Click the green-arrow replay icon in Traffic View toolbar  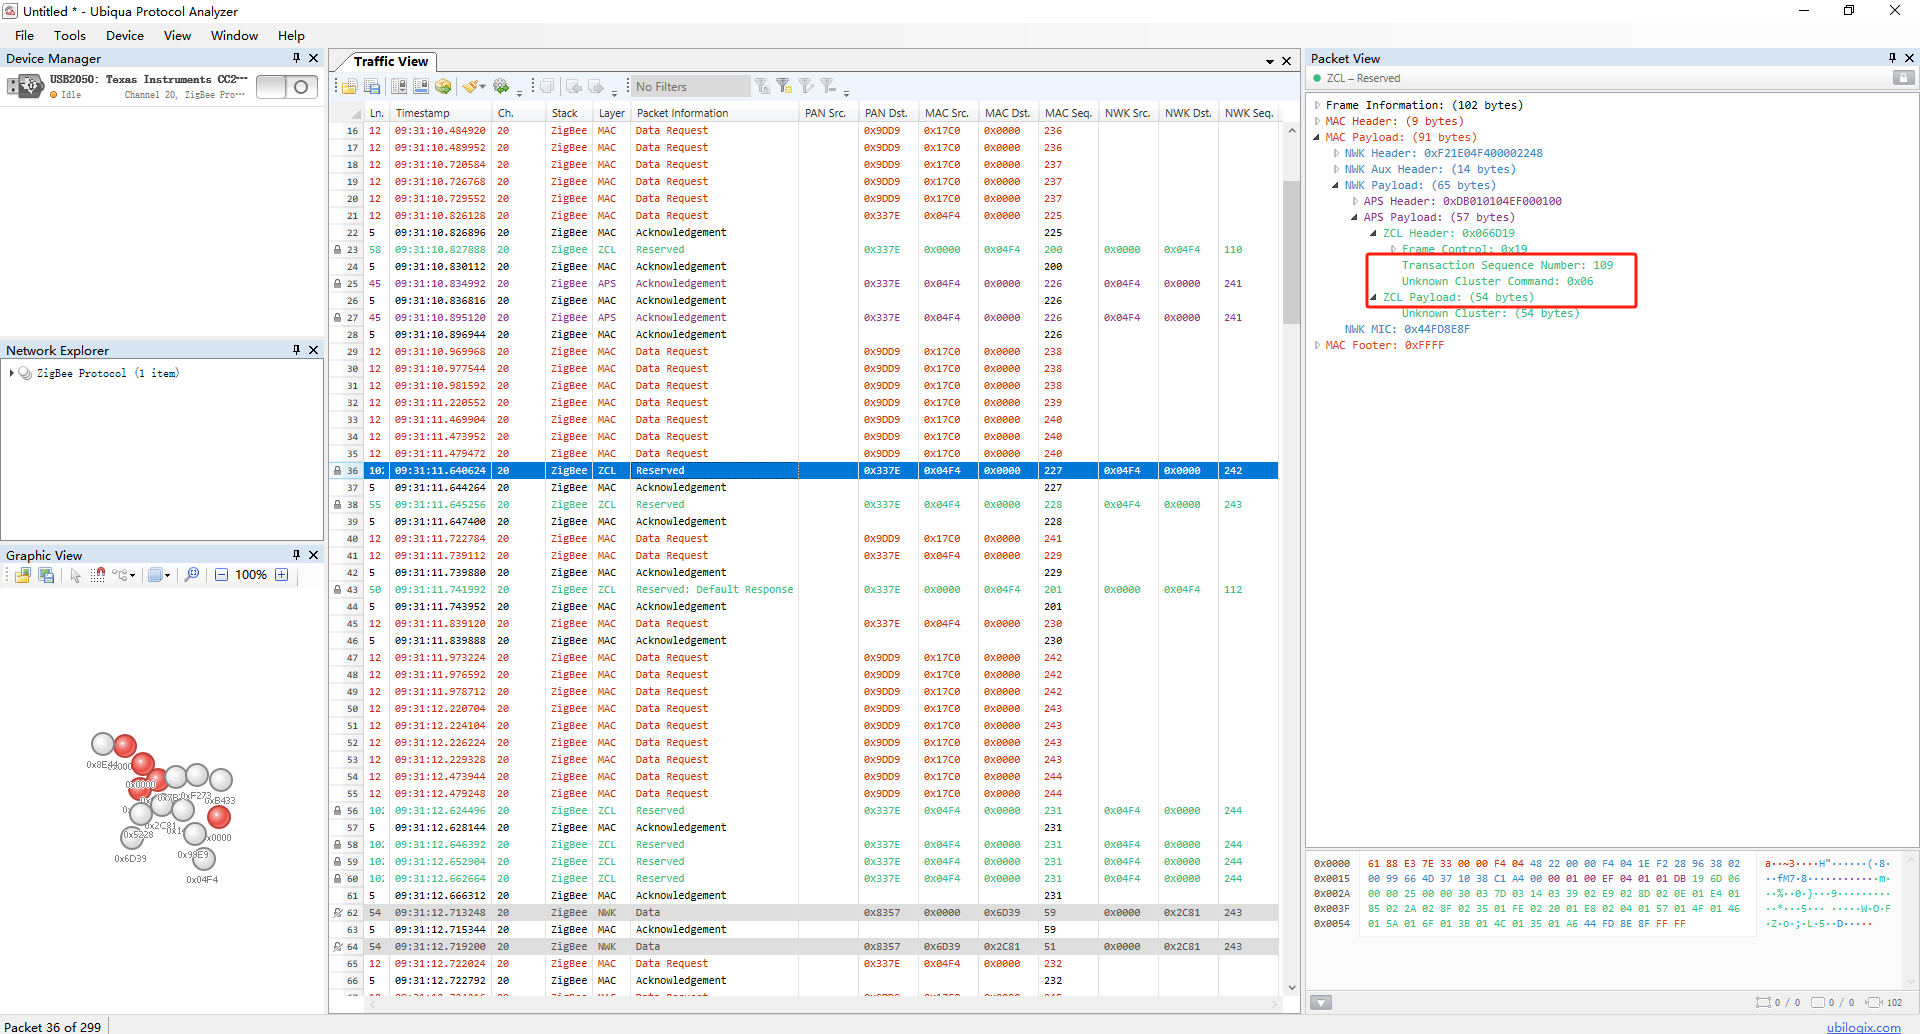[x=443, y=87]
